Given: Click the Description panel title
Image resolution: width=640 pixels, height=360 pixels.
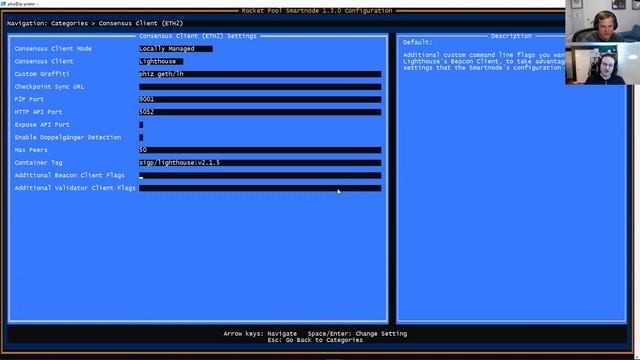Looking at the screenshot, I should click(511, 36).
